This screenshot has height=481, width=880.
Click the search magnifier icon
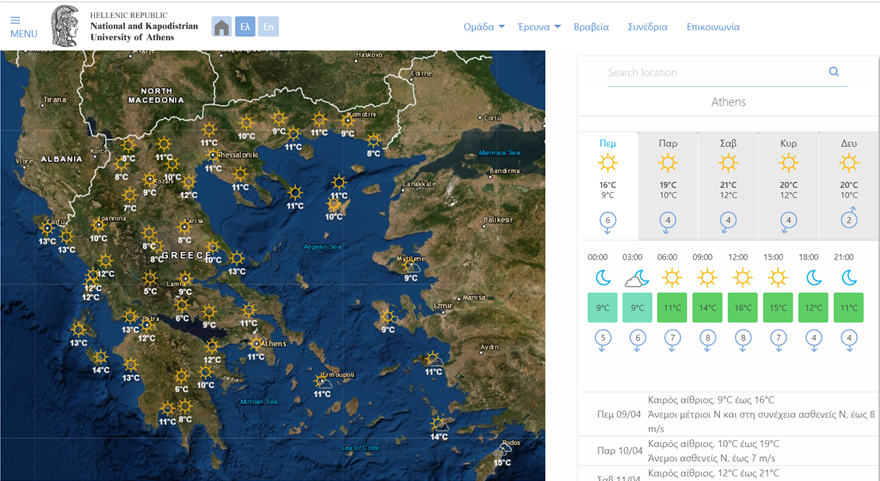834,72
